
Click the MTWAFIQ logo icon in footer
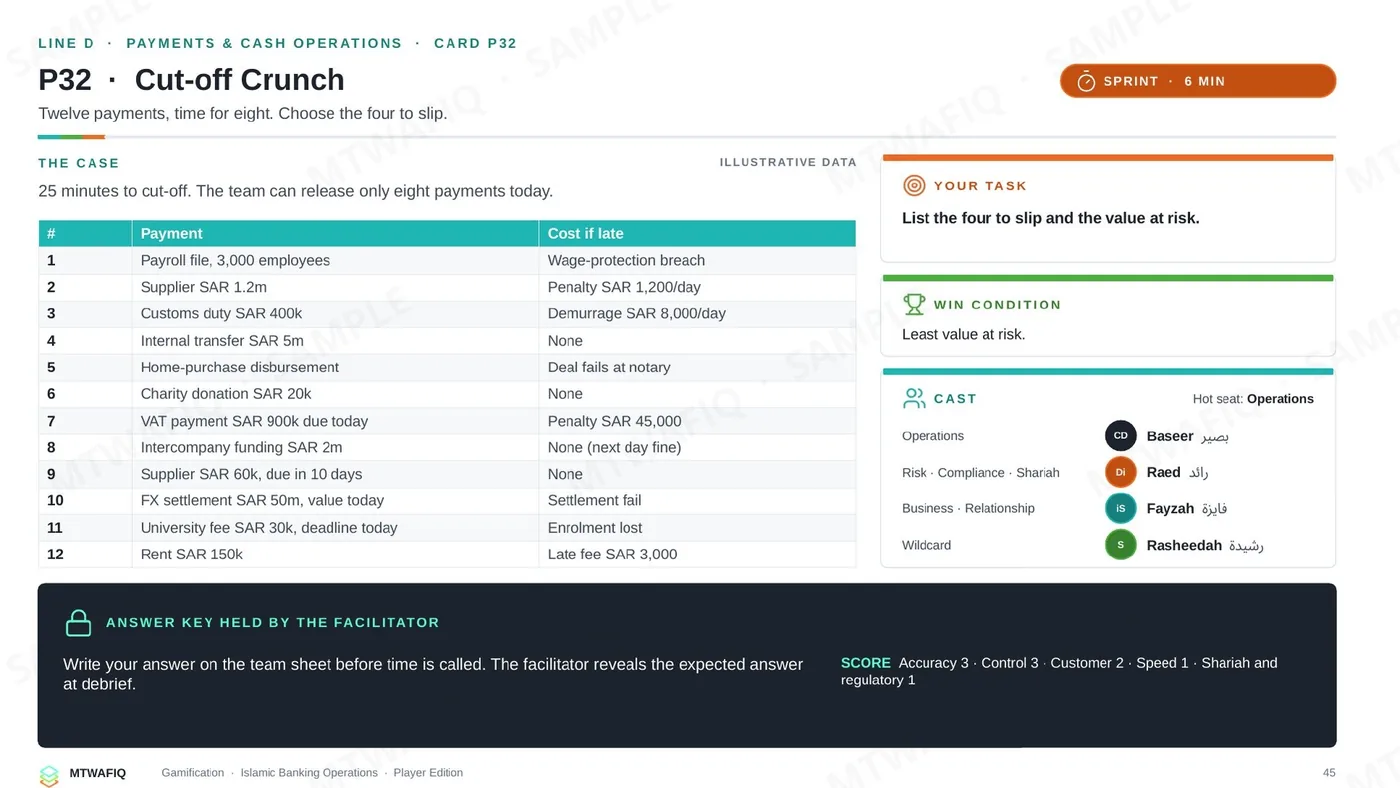pyautogui.click(x=49, y=774)
